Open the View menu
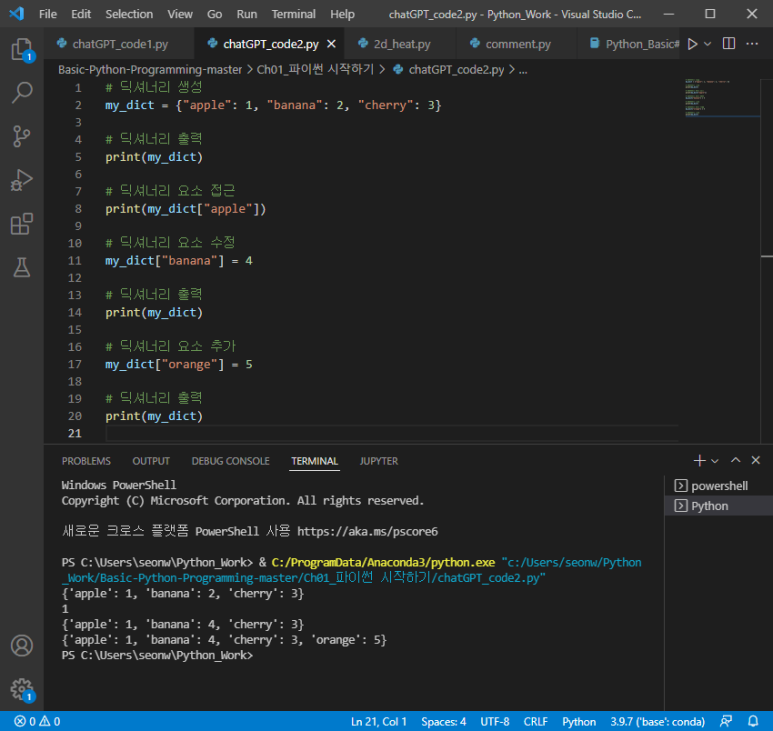 pos(180,14)
